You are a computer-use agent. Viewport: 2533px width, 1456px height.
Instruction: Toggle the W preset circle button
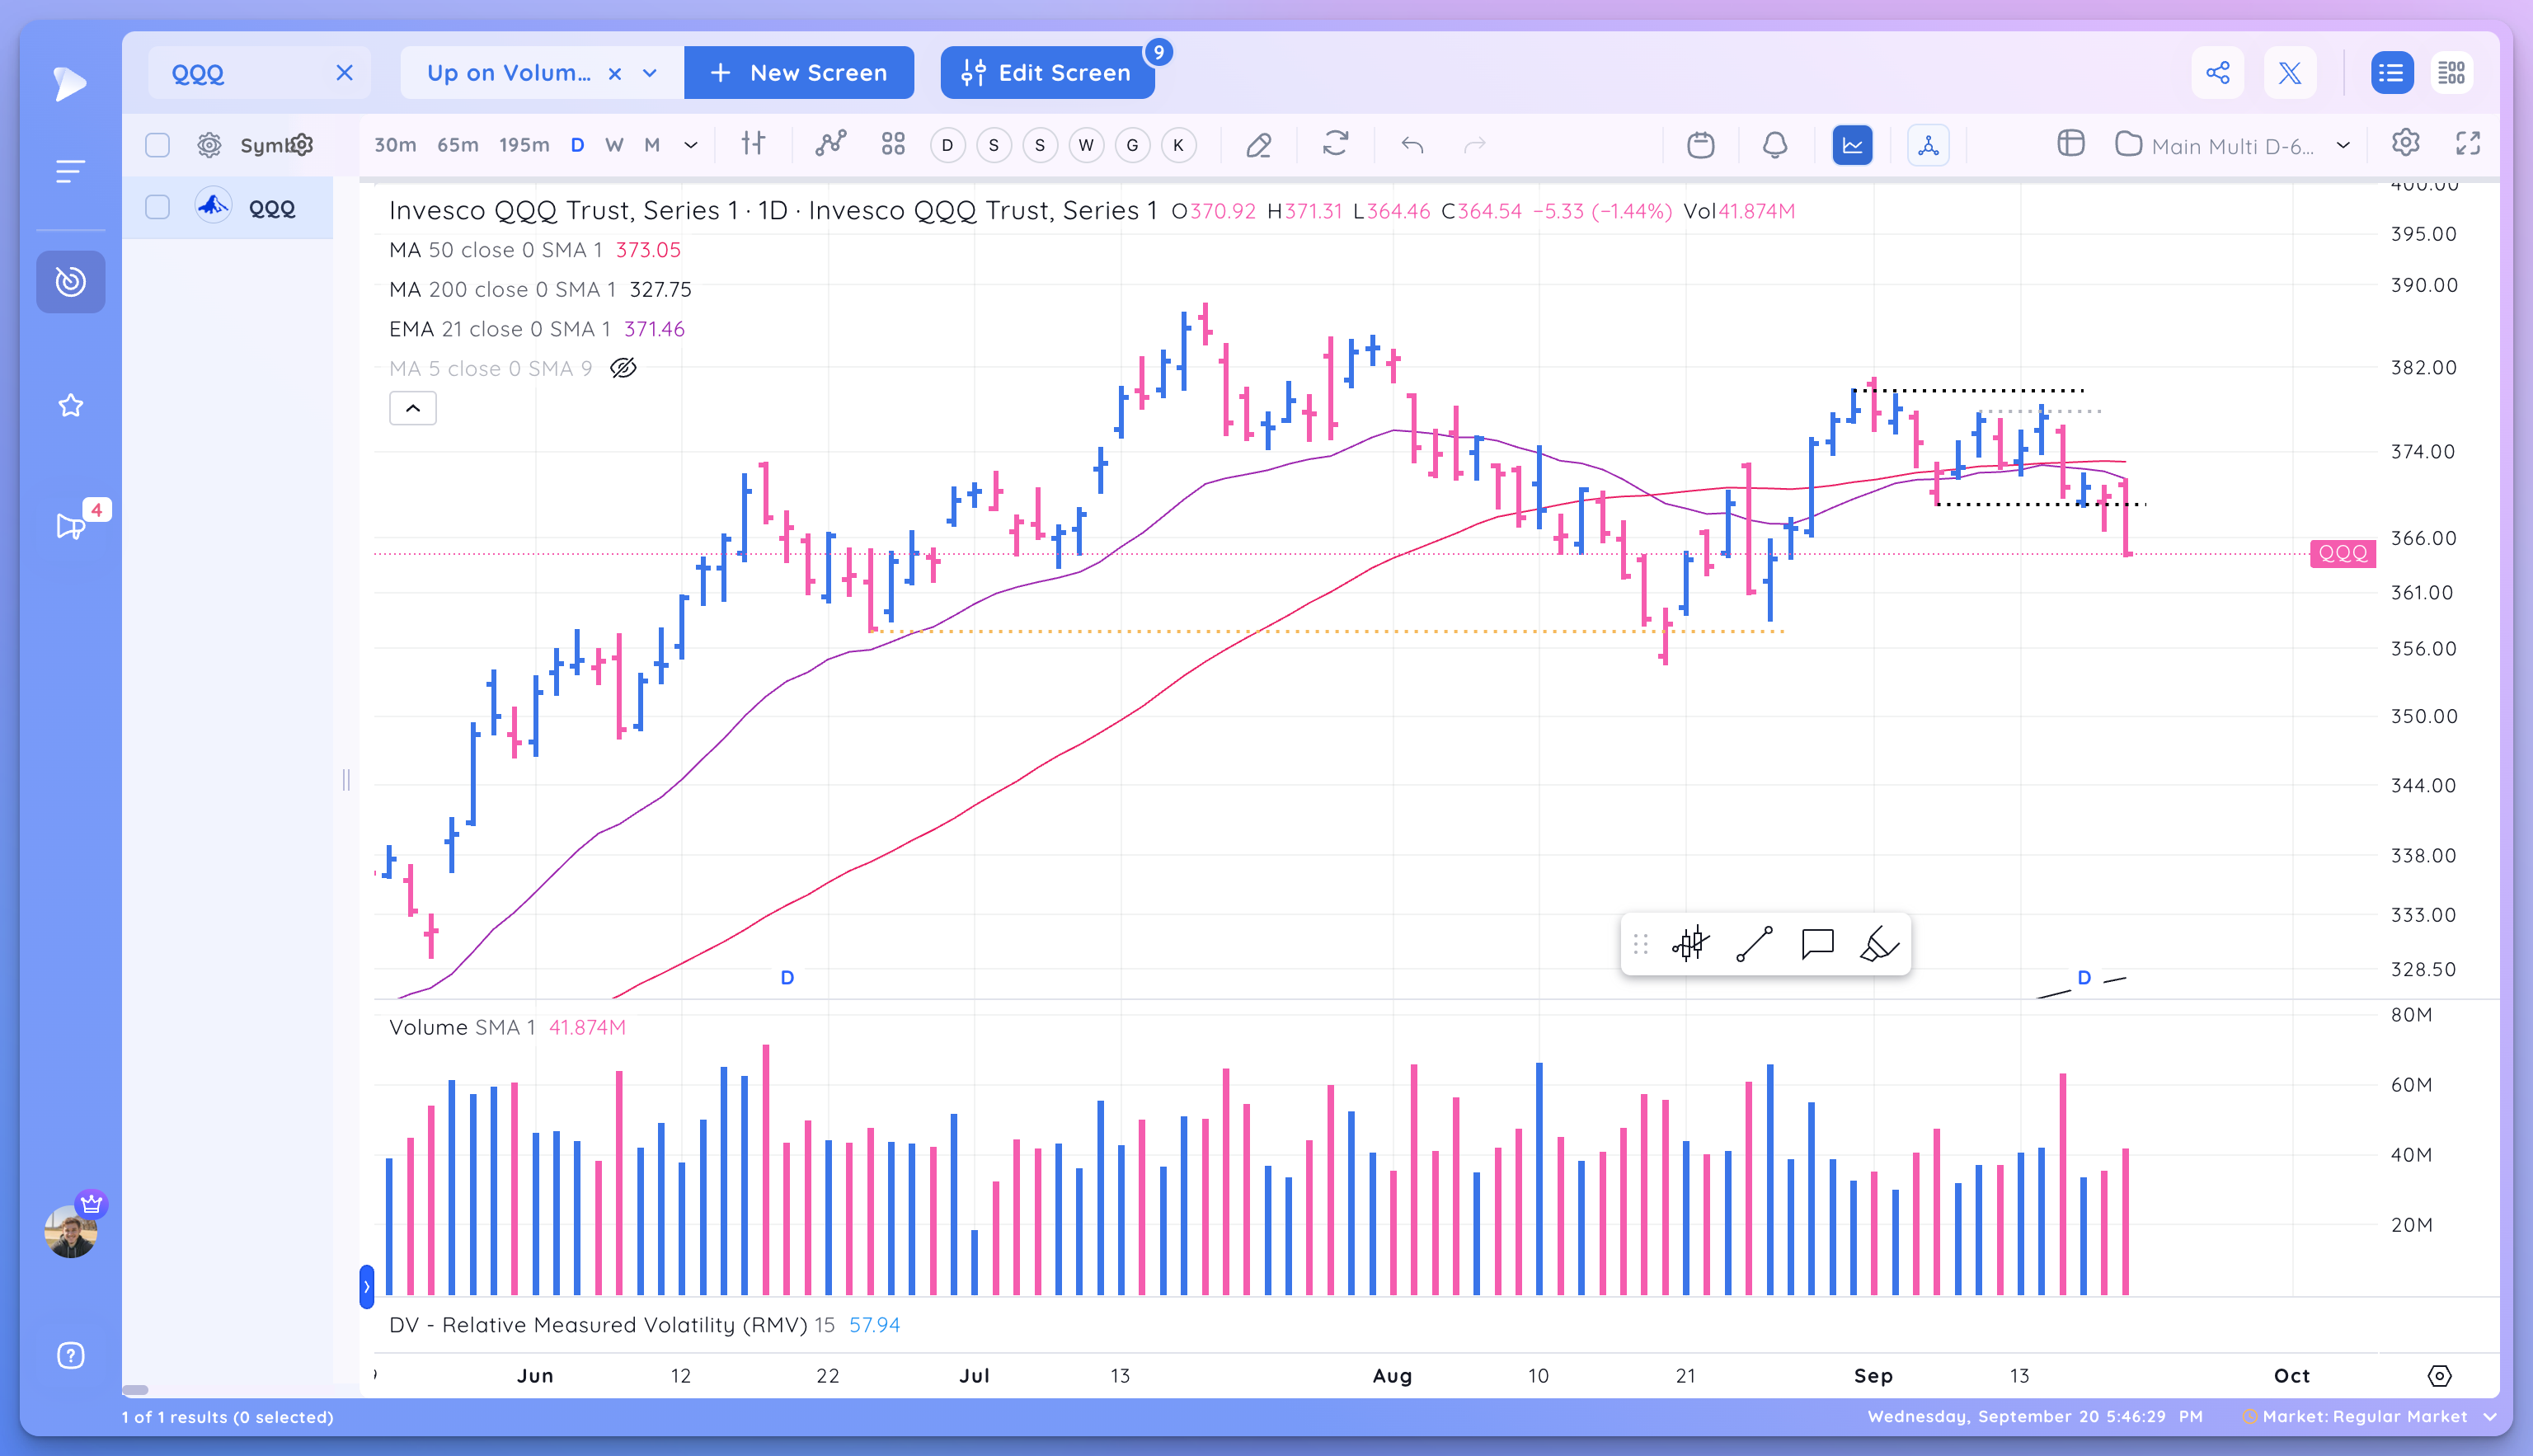coord(1086,145)
